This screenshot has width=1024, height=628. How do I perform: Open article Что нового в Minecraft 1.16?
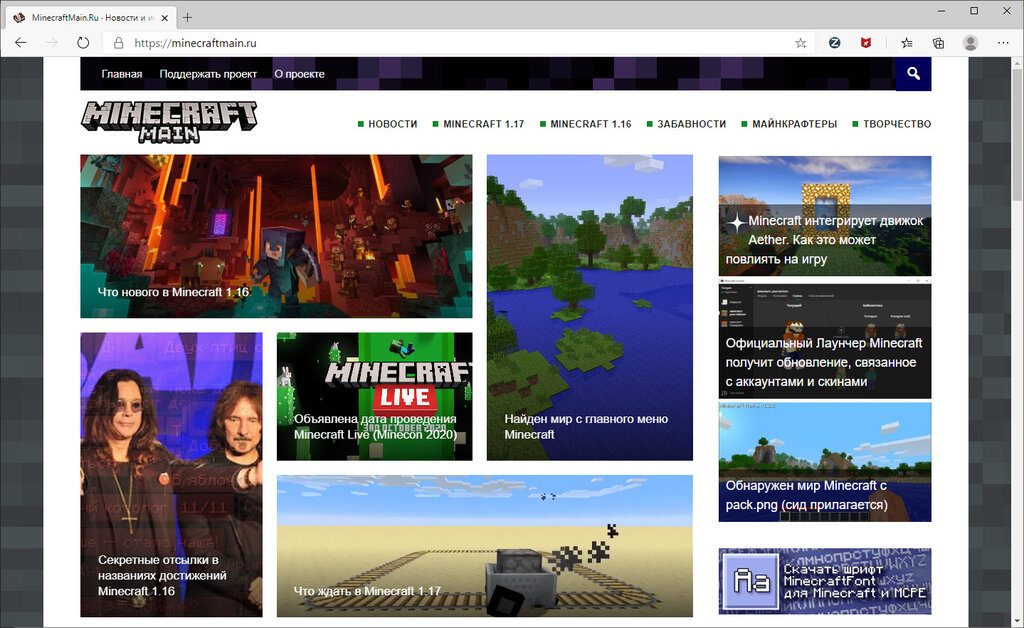pos(276,236)
